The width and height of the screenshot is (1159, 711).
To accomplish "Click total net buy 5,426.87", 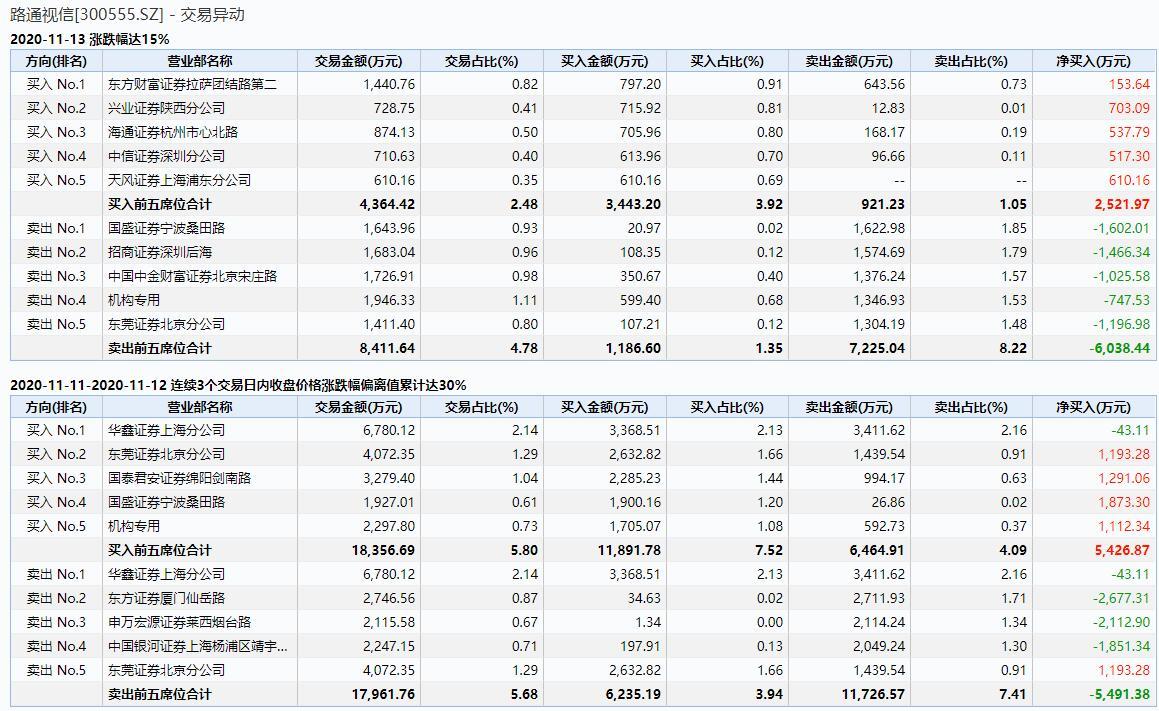I will 1122,550.
